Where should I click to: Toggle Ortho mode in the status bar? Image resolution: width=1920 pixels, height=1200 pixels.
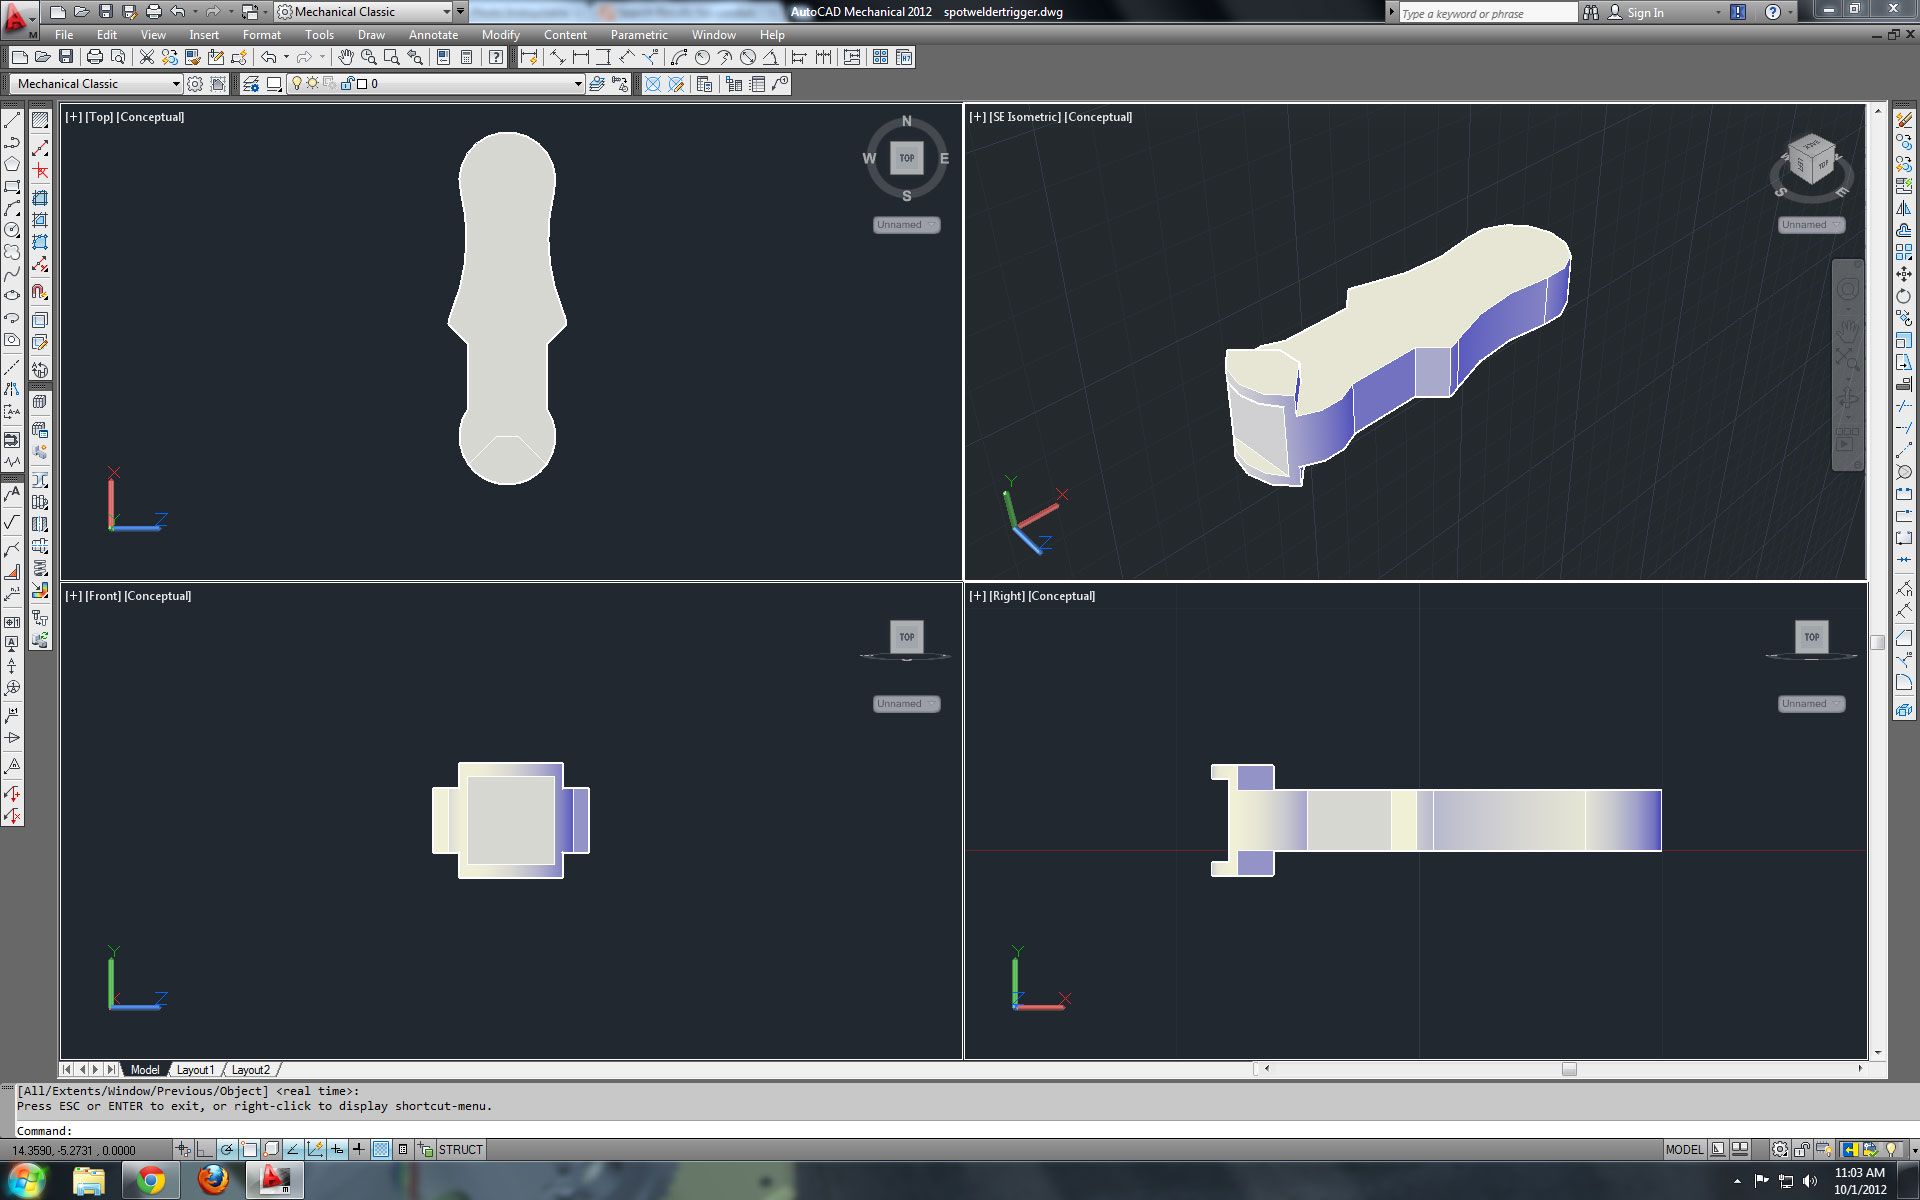[205, 1149]
